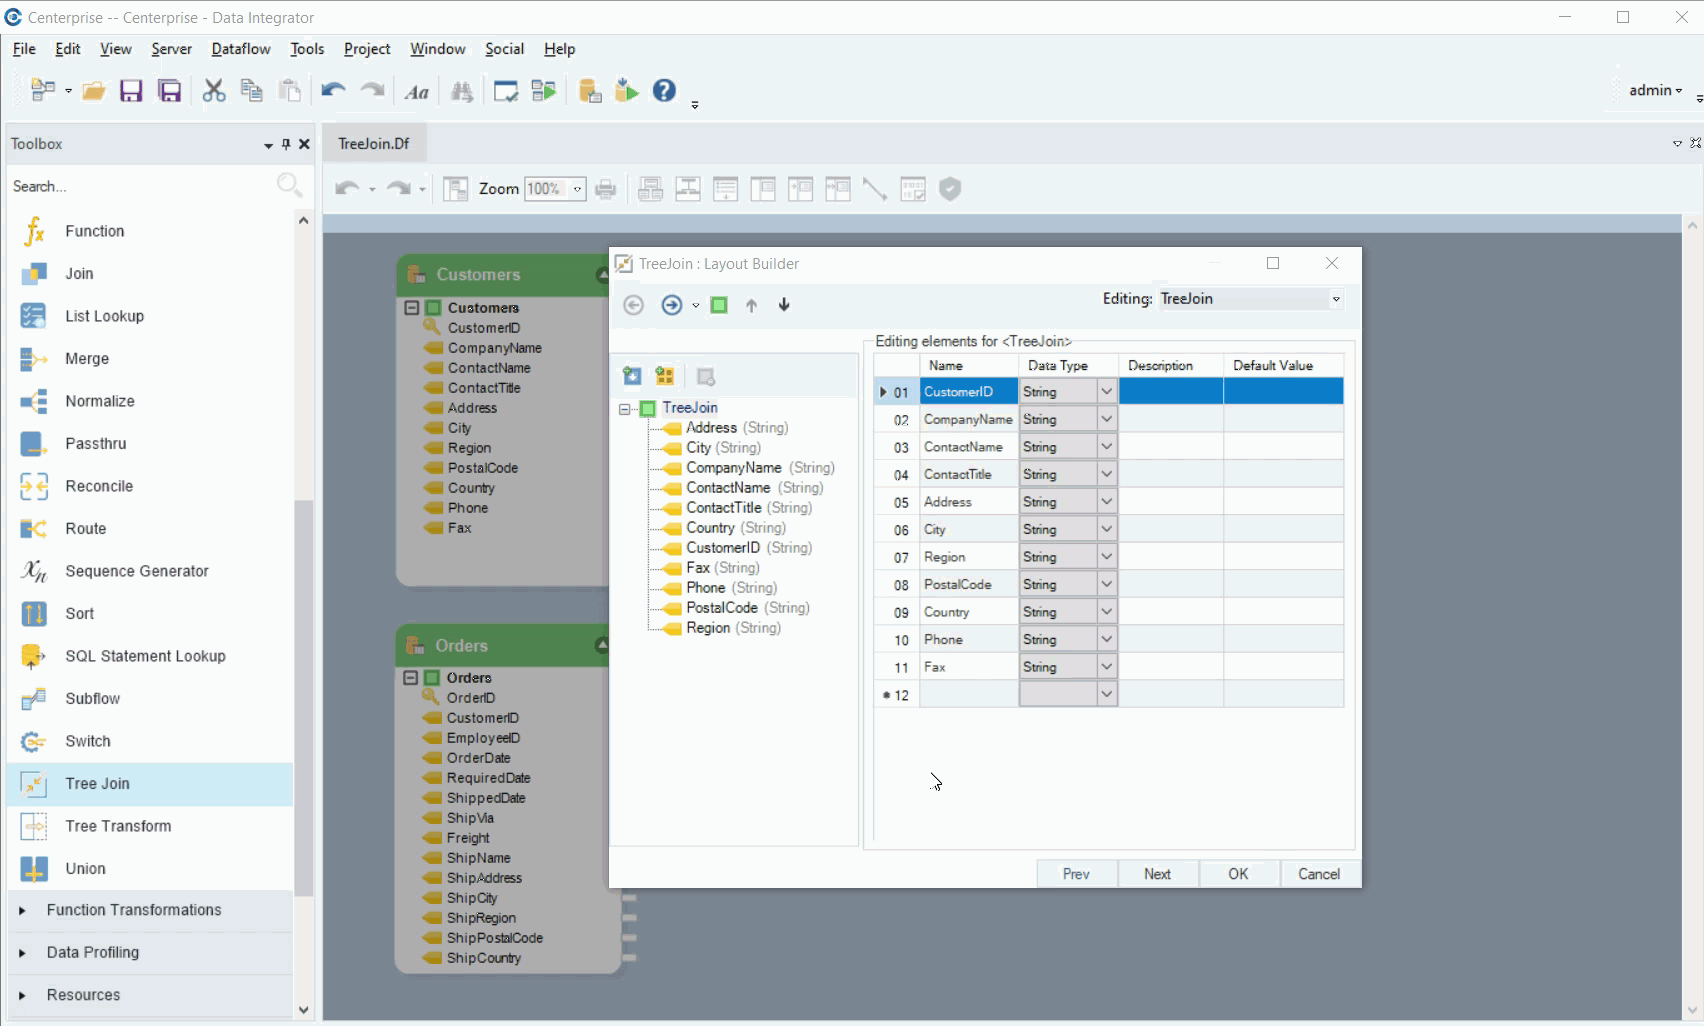Click the Next button

(x=1157, y=874)
